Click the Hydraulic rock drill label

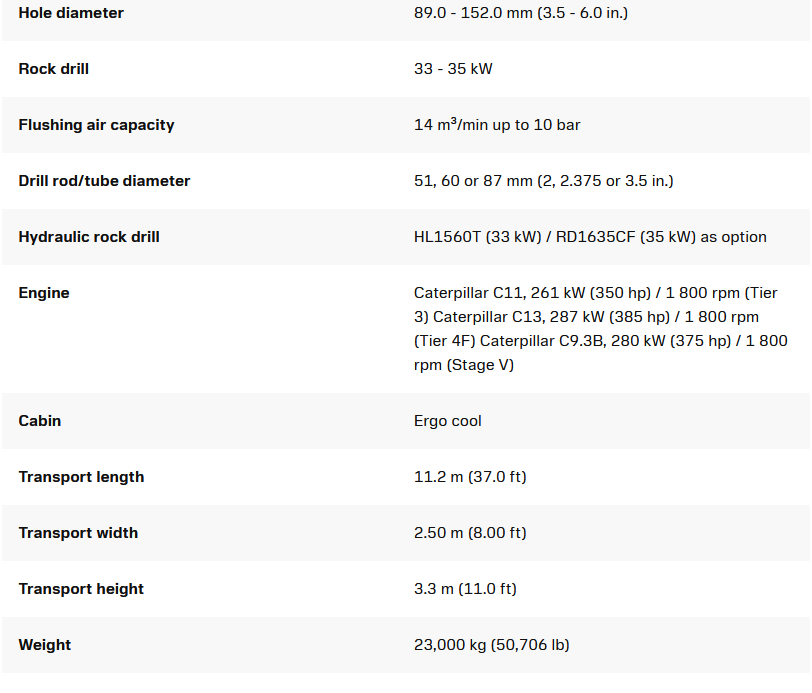coord(89,237)
